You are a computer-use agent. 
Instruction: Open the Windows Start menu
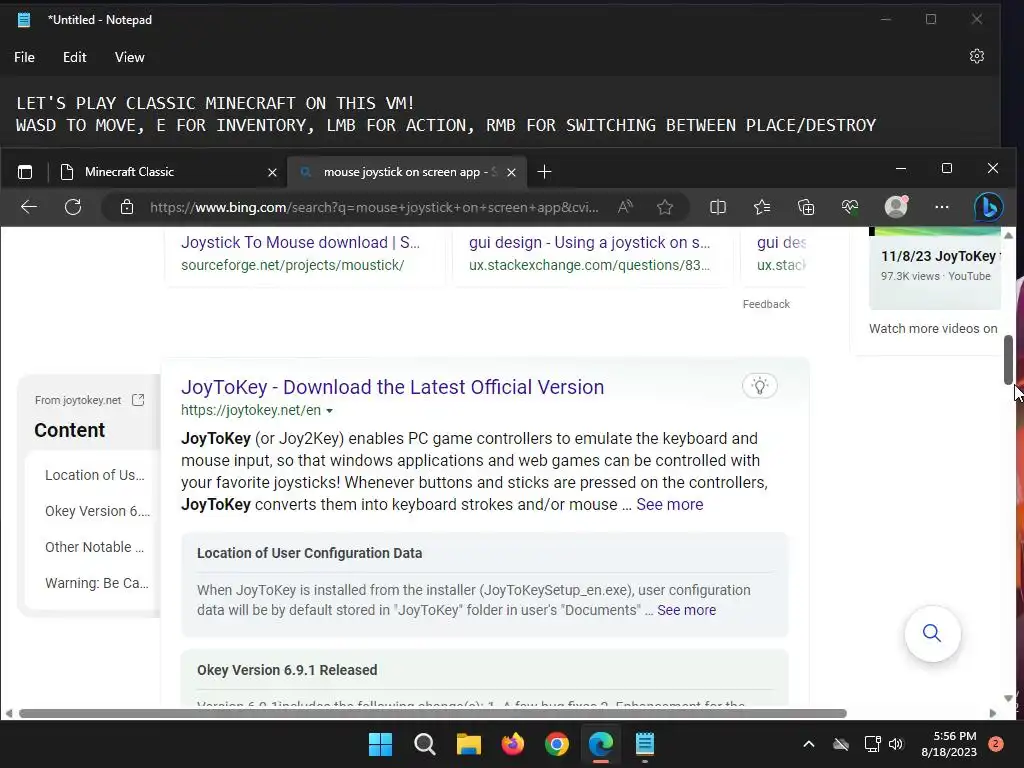pyautogui.click(x=380, y=744)
